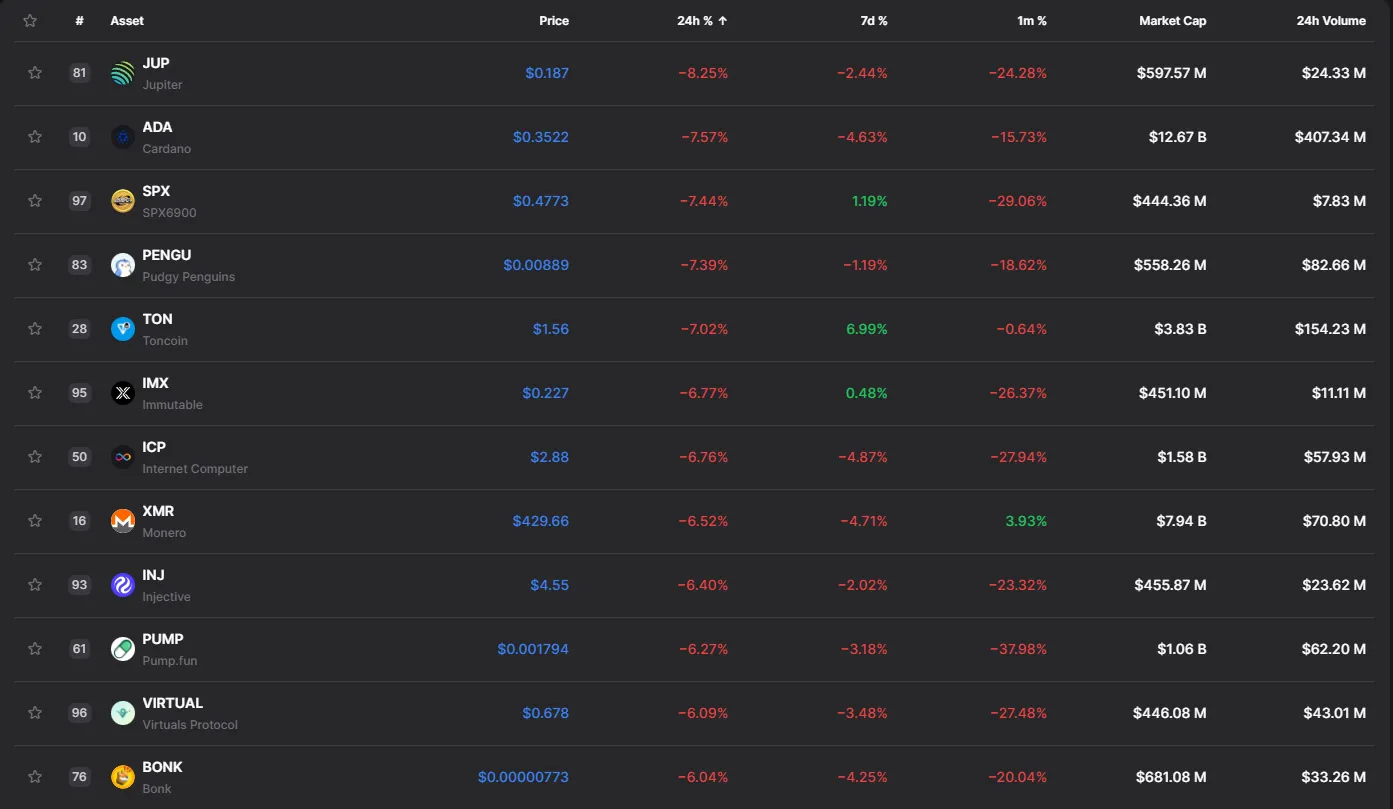Click the SPX6900 coin logo

click(122, 201)
